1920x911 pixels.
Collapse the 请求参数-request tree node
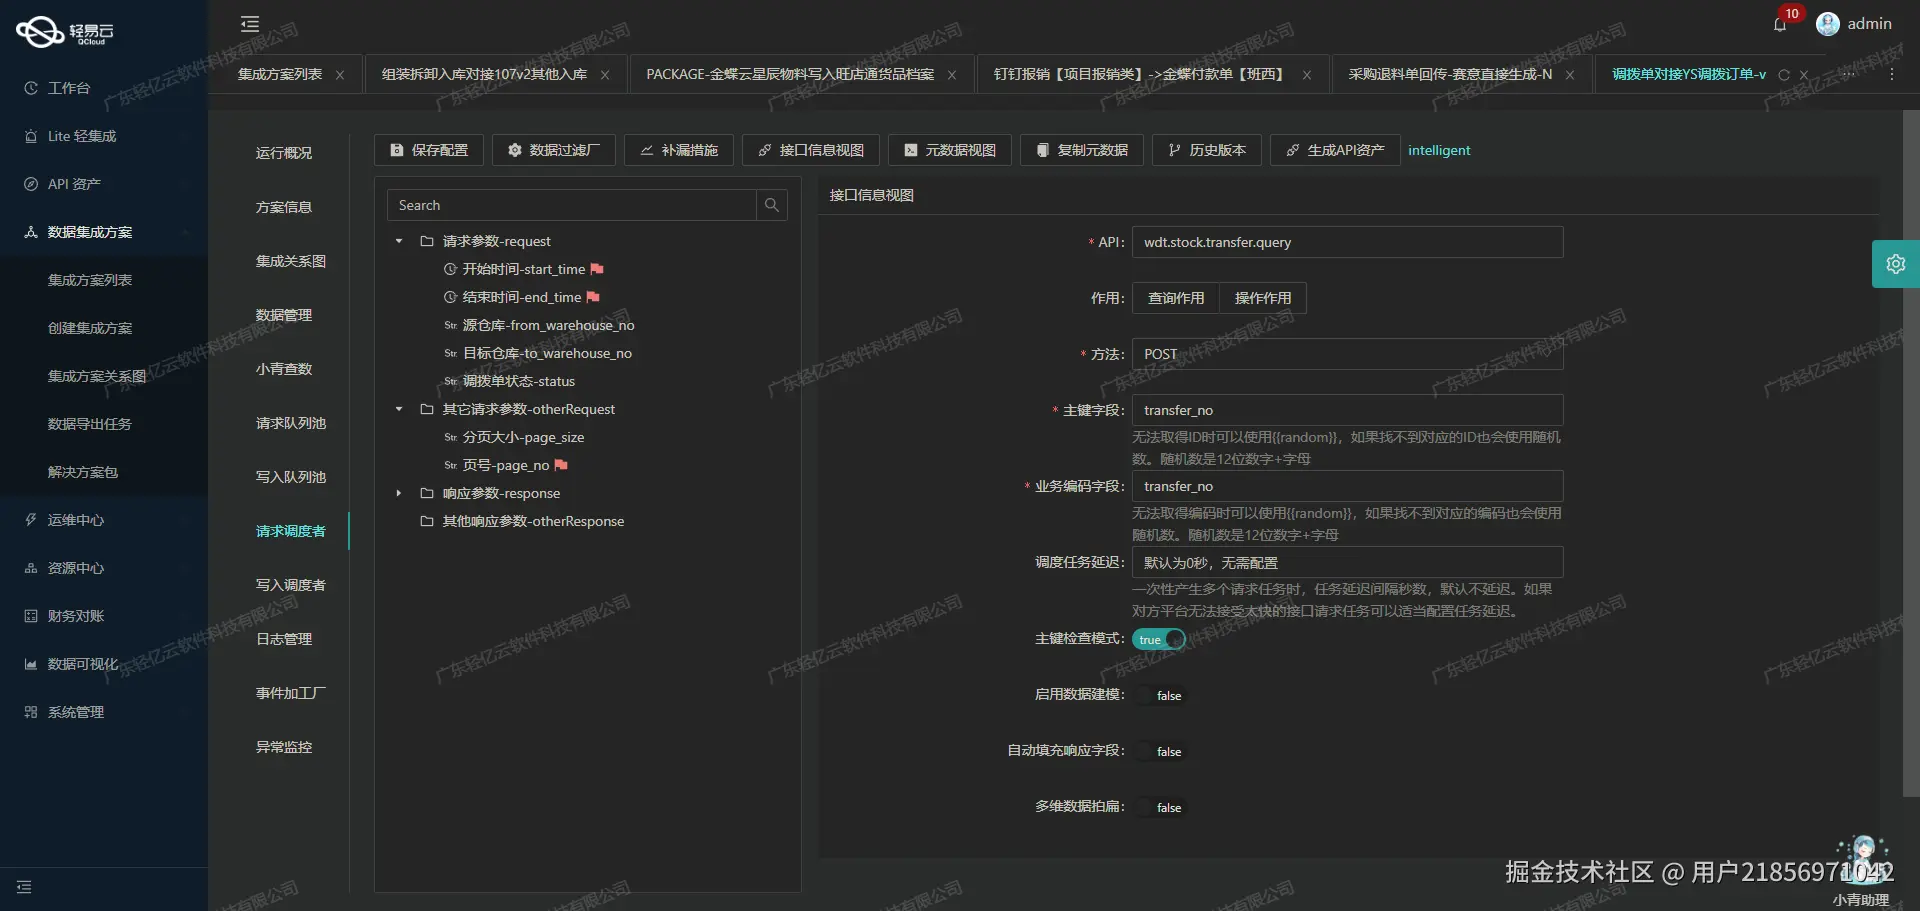pos(399,241)
